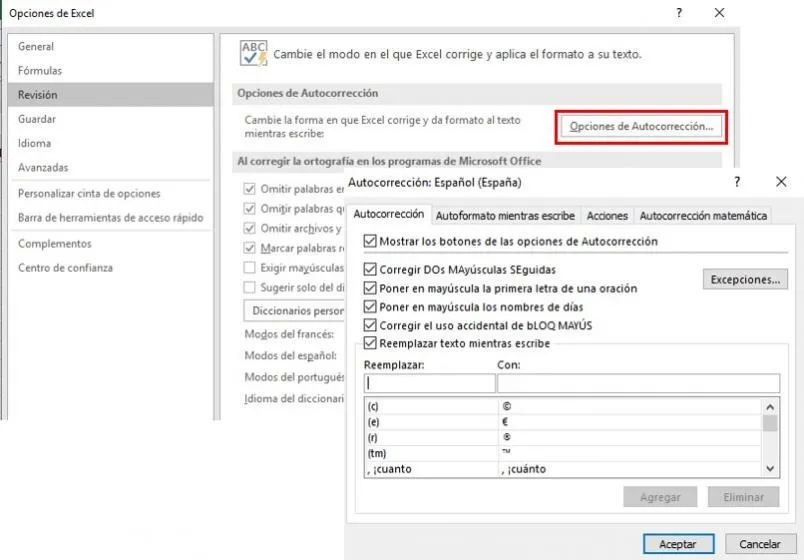Select the (e) euro replacement row
Image resolution: width=804 pixels, height=560 pixels.
point(563,422)
